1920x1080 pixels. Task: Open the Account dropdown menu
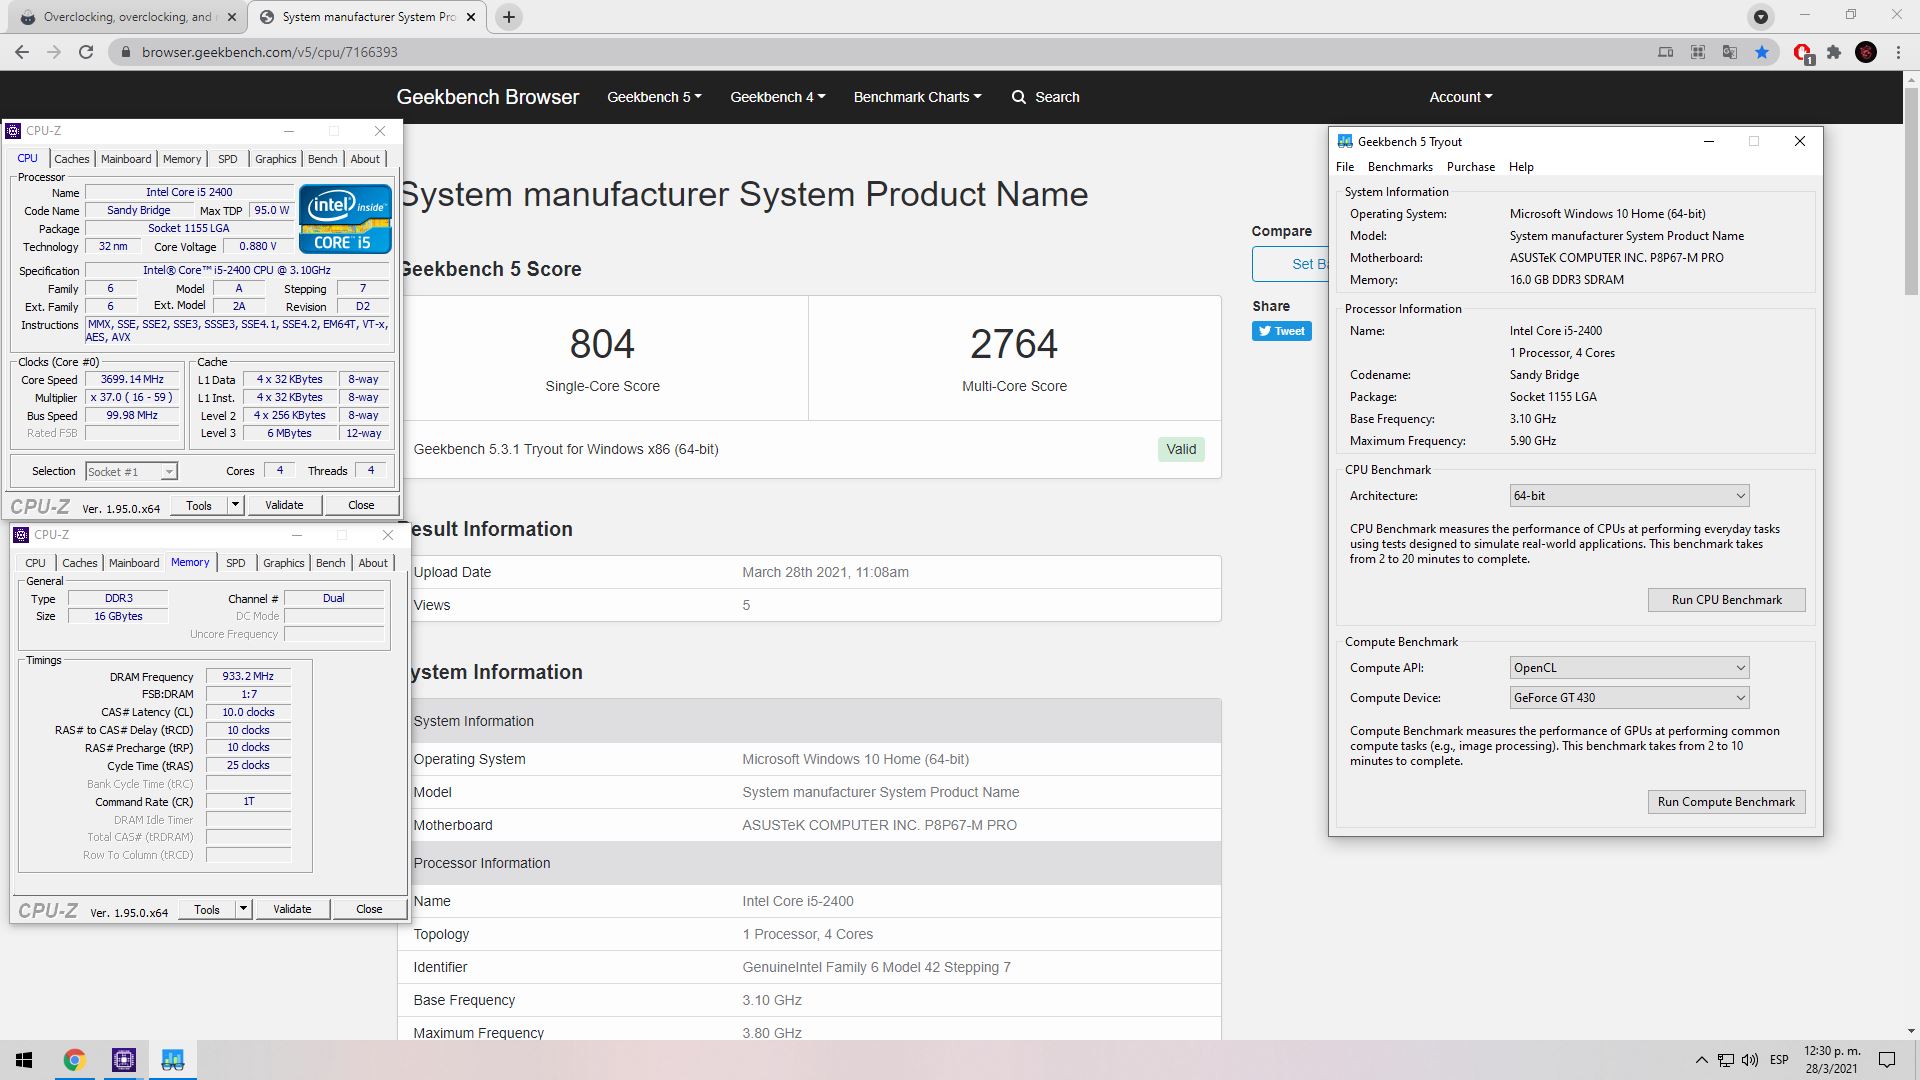(1460, 97)
